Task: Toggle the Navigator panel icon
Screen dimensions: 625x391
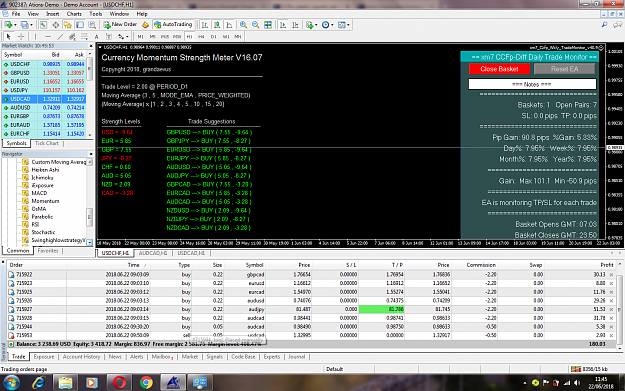Action: point(68,25)
